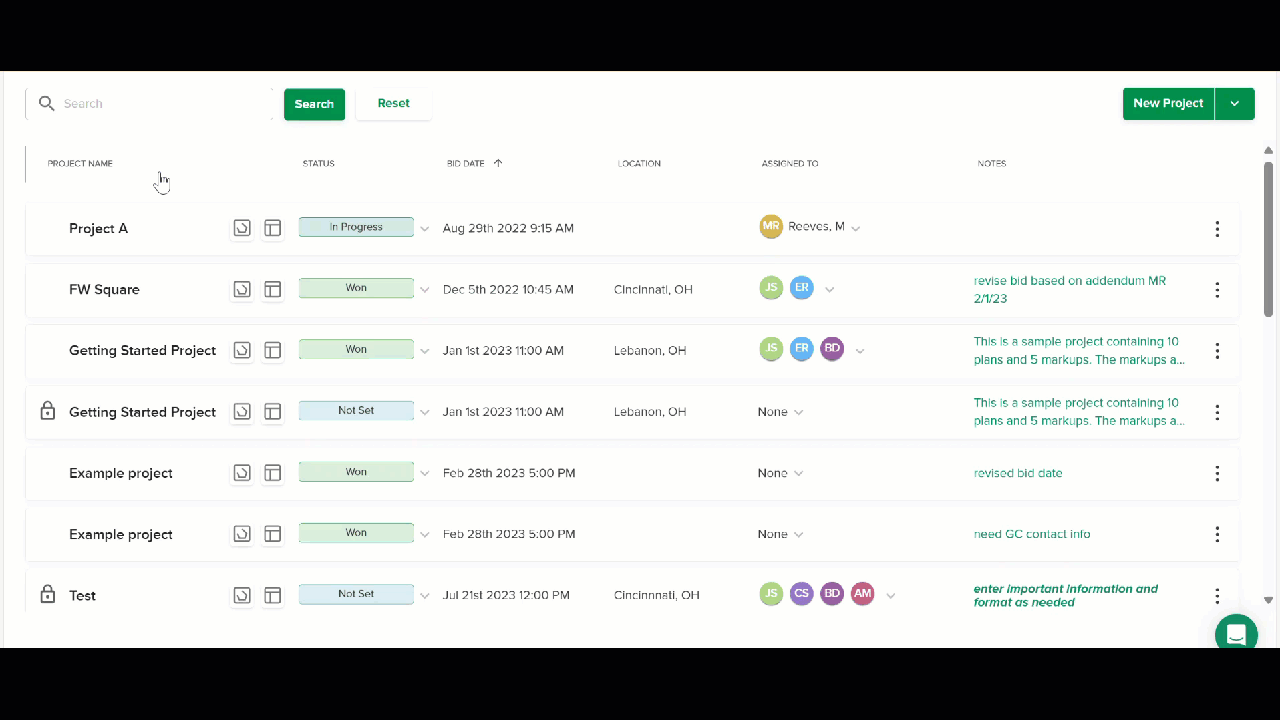
Task: Open more options menu for Project A
Action: 1217,229
